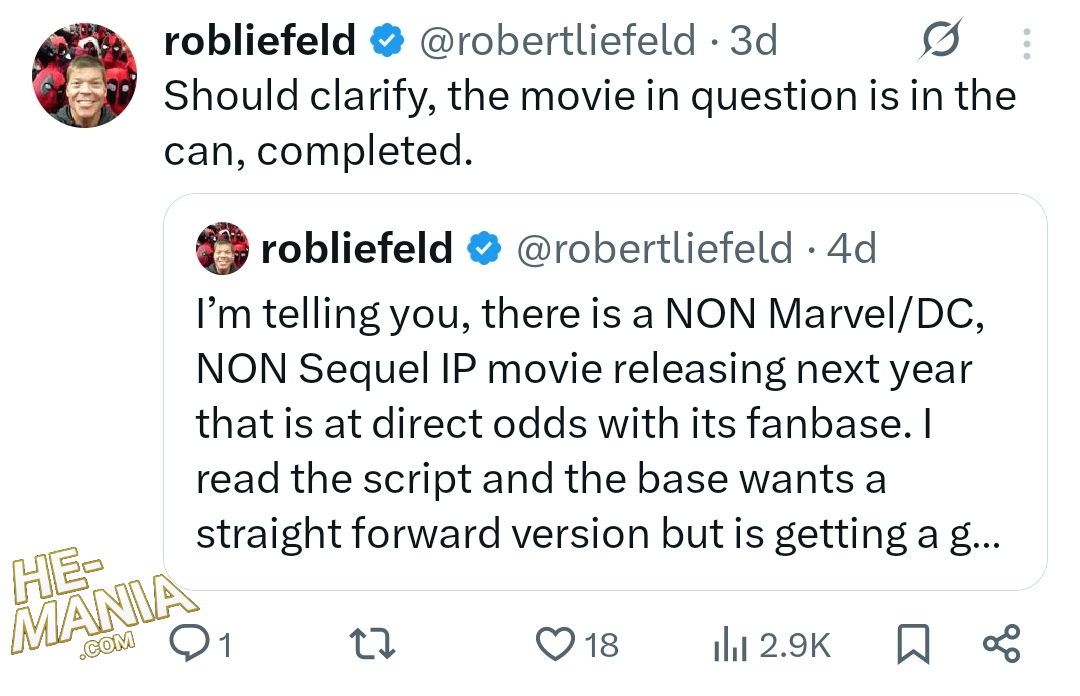Open the 3d timestamp link
Screen dimensions: 1080x696
click(754, 41)
